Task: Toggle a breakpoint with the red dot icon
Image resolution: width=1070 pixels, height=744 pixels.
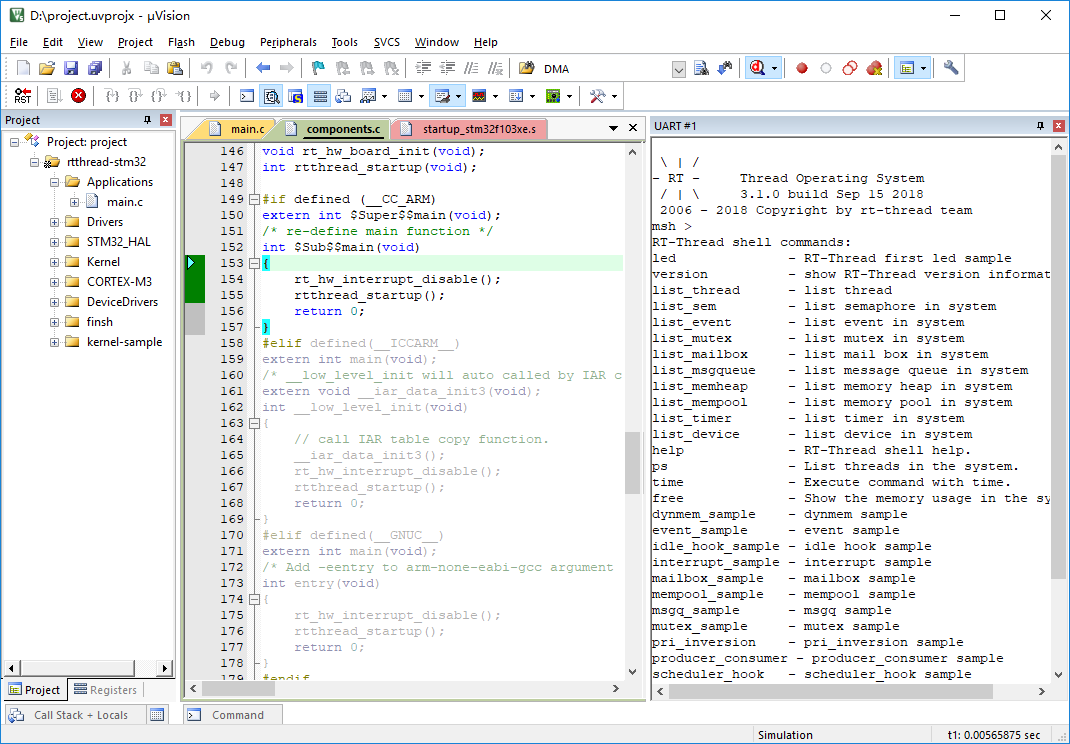Action: [801, 68]
